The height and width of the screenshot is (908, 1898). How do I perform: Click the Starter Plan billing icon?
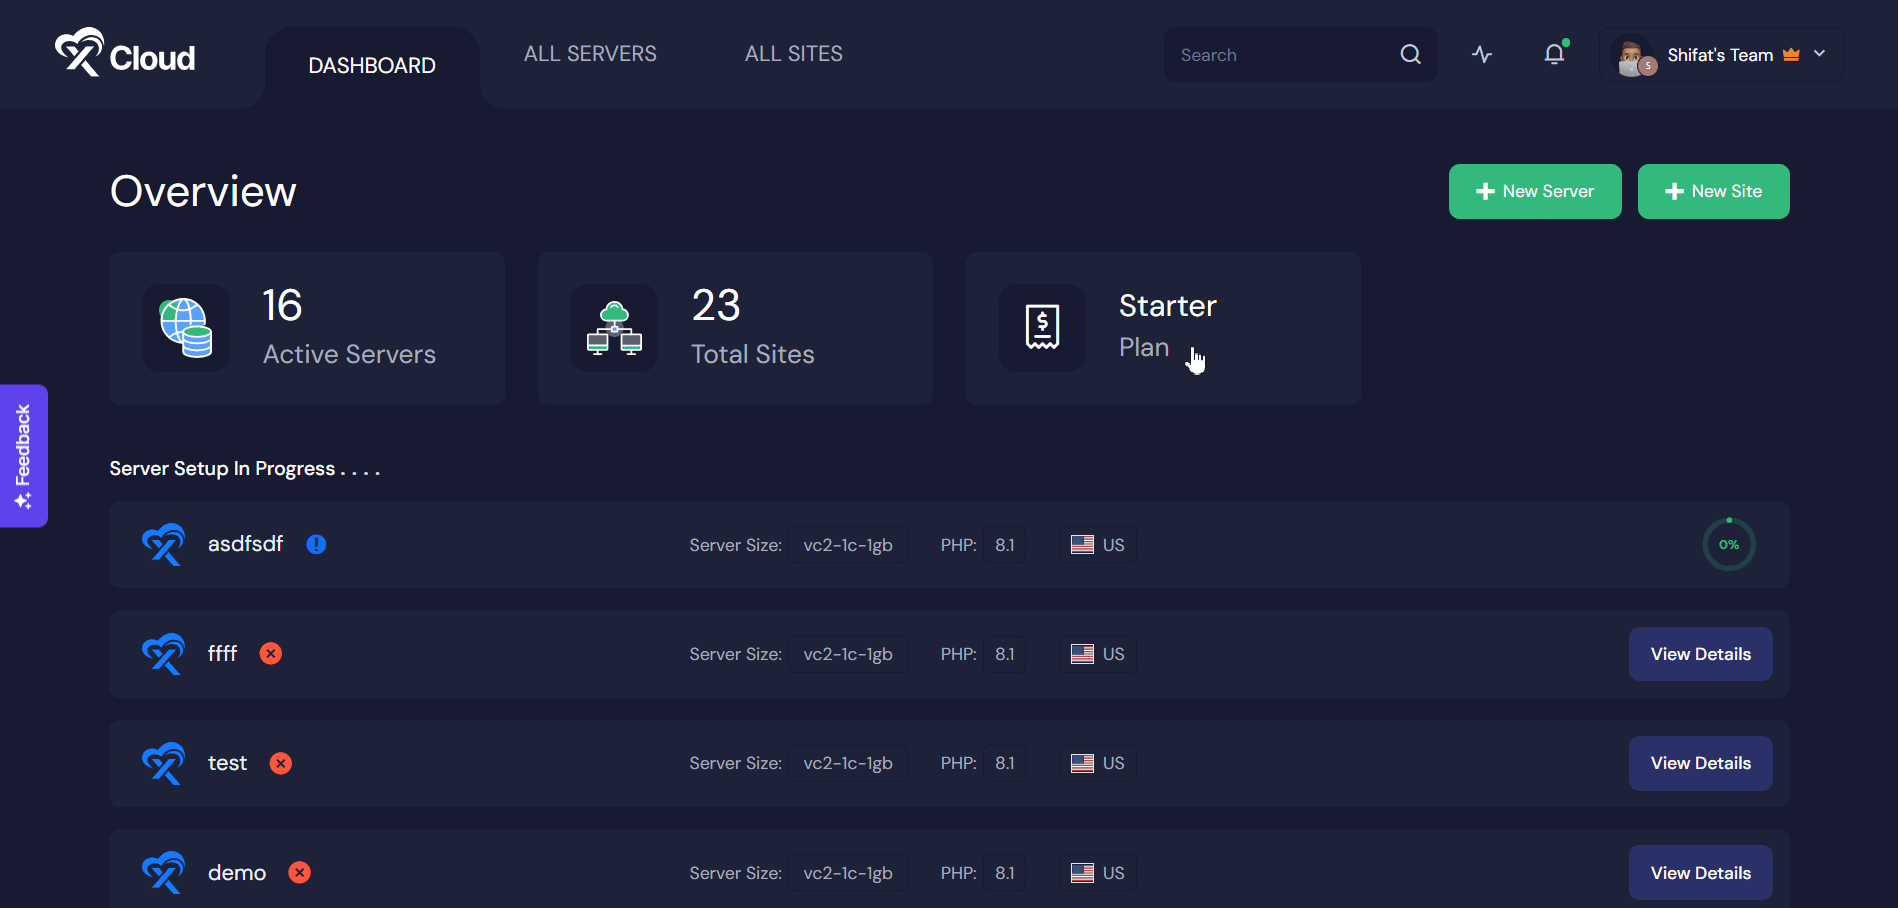pos(1042,328)
